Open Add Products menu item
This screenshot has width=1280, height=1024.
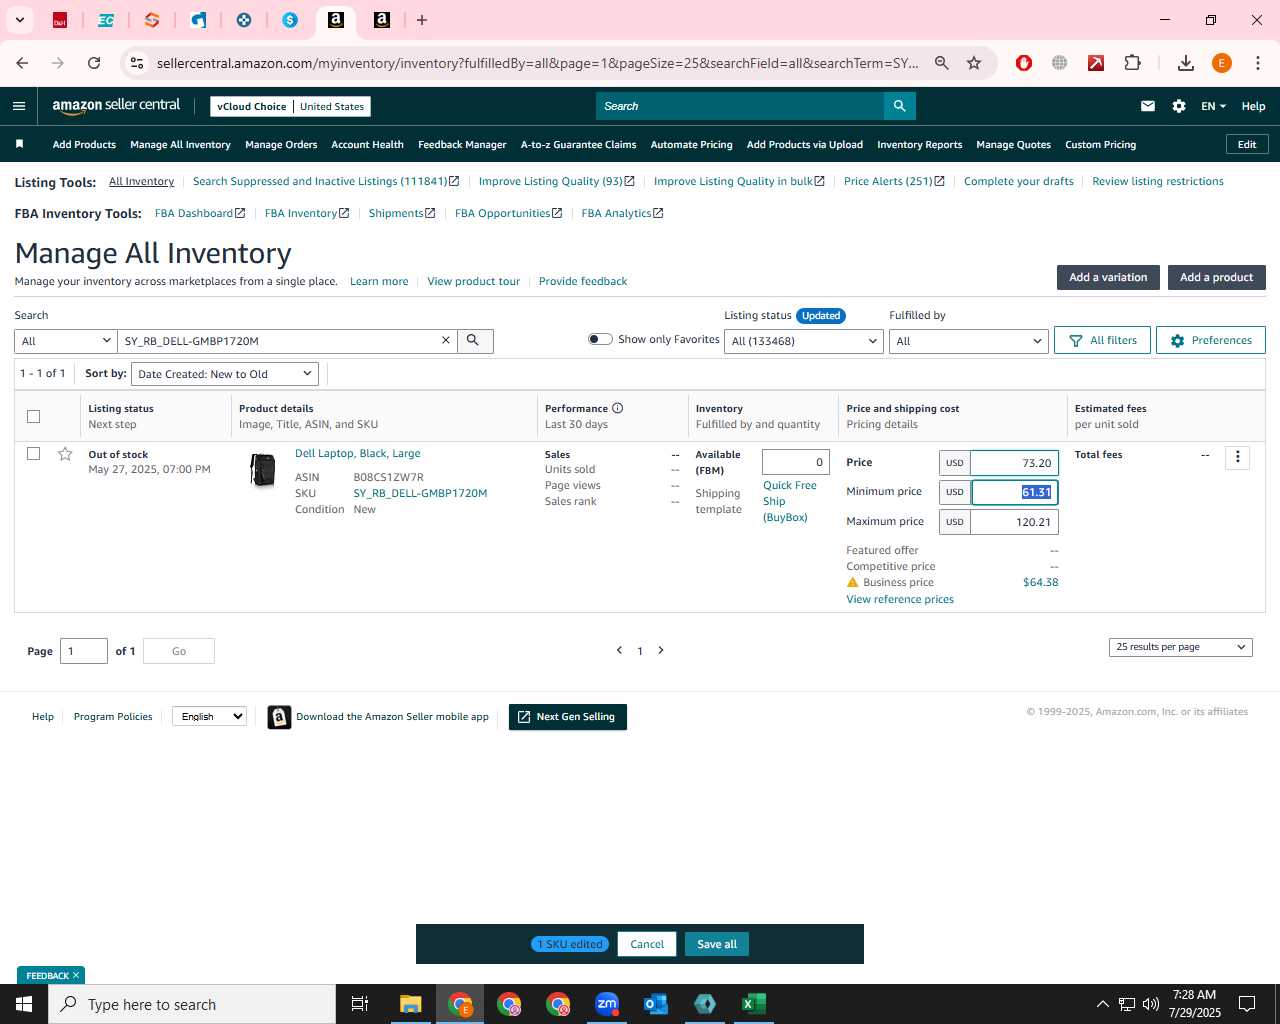pos(84,145)
